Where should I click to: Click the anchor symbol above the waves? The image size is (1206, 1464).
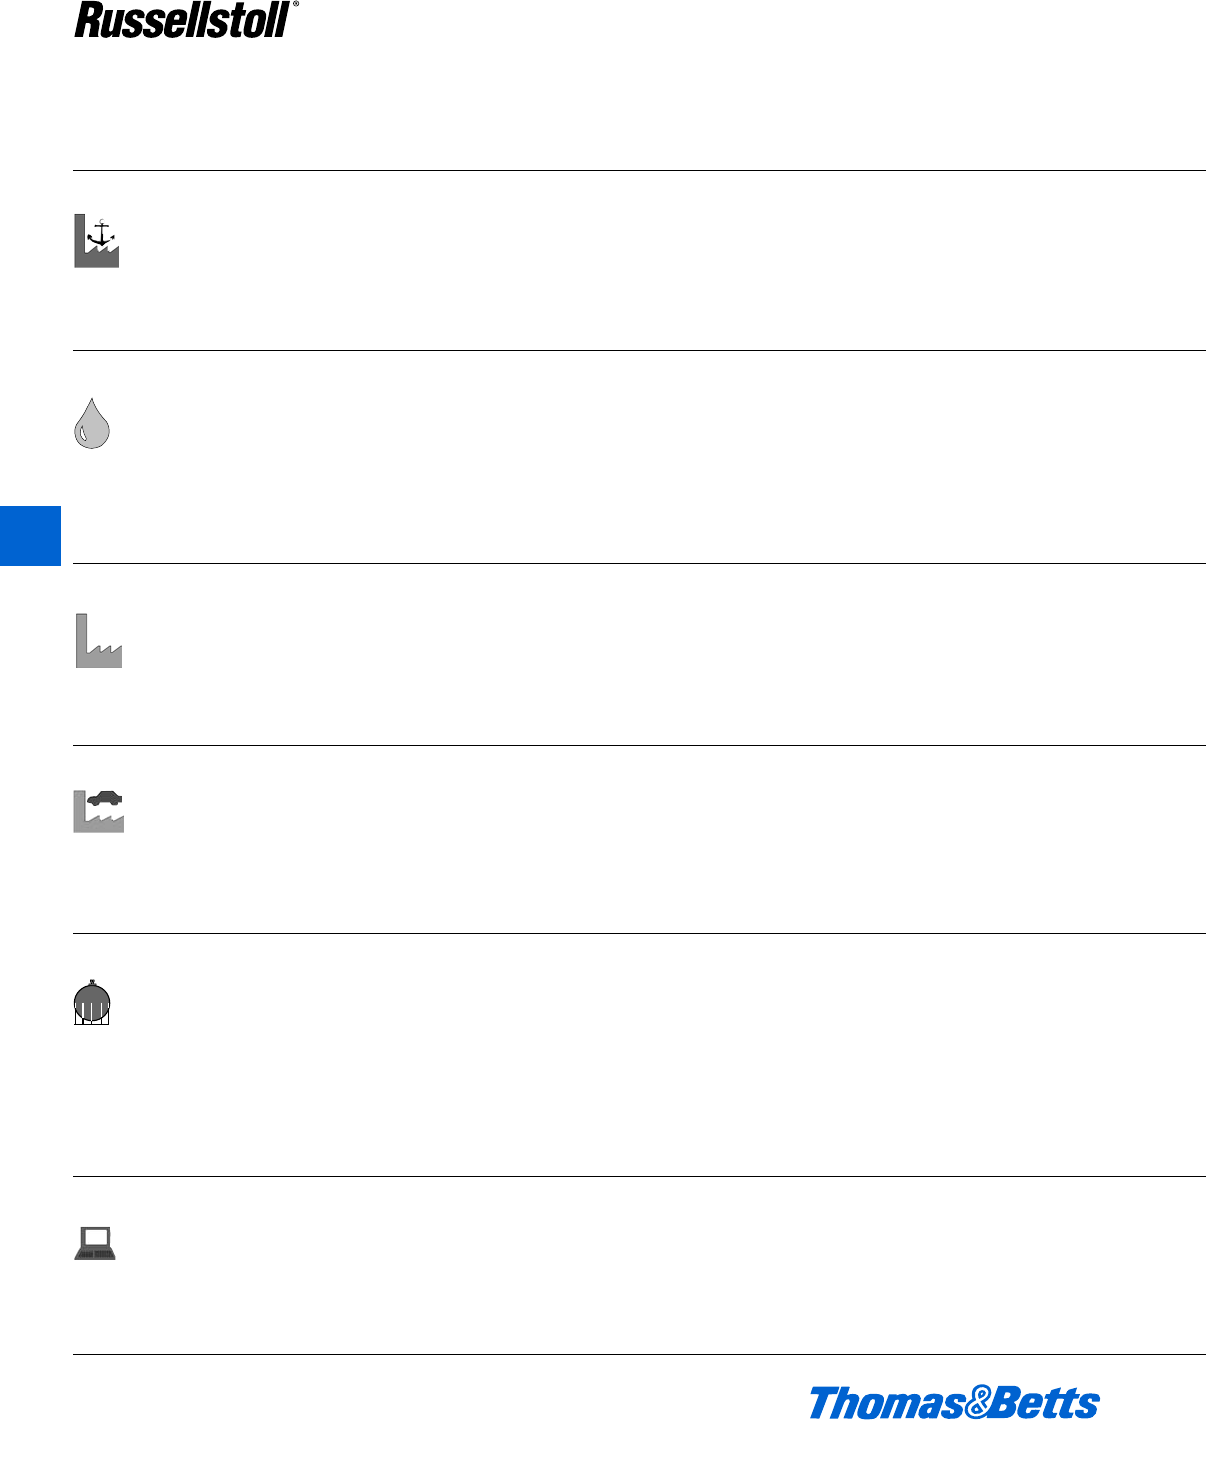tap(101, 233)
